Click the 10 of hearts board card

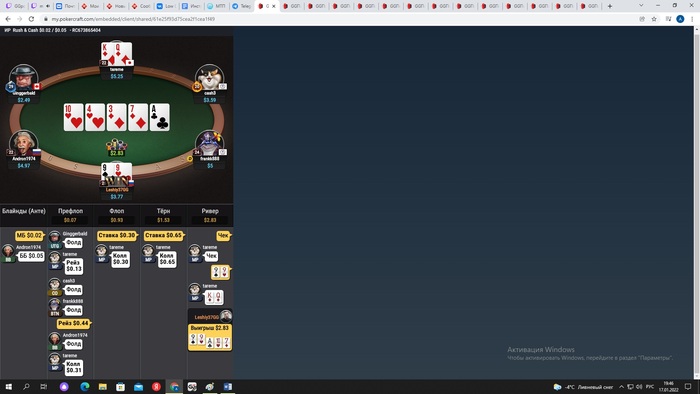tap(74, 117)
